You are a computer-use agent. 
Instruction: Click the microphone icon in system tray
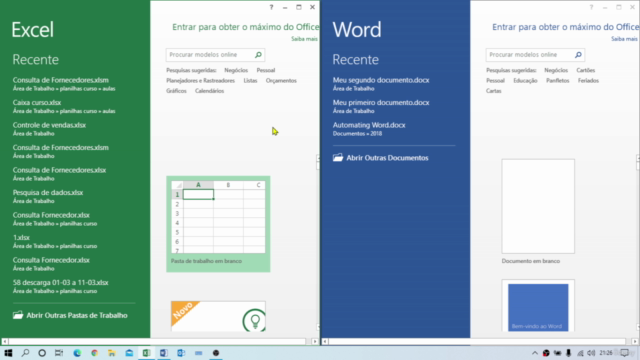[569, 353]
